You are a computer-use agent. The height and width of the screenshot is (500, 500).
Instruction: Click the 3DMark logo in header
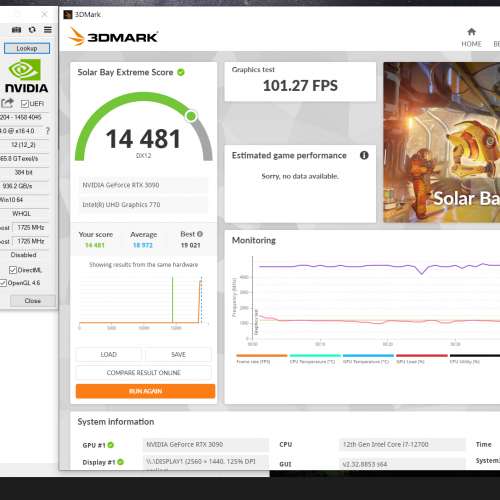[x=112, y=37]
